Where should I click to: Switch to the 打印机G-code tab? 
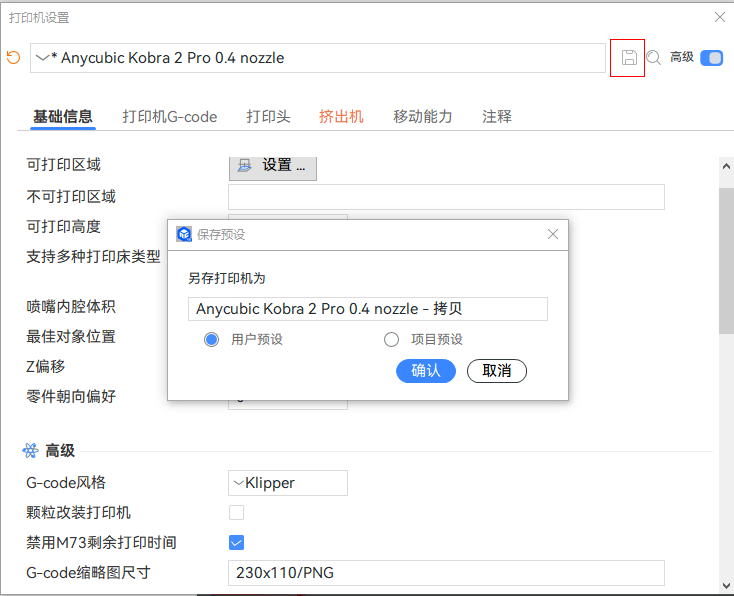(169, 117)
